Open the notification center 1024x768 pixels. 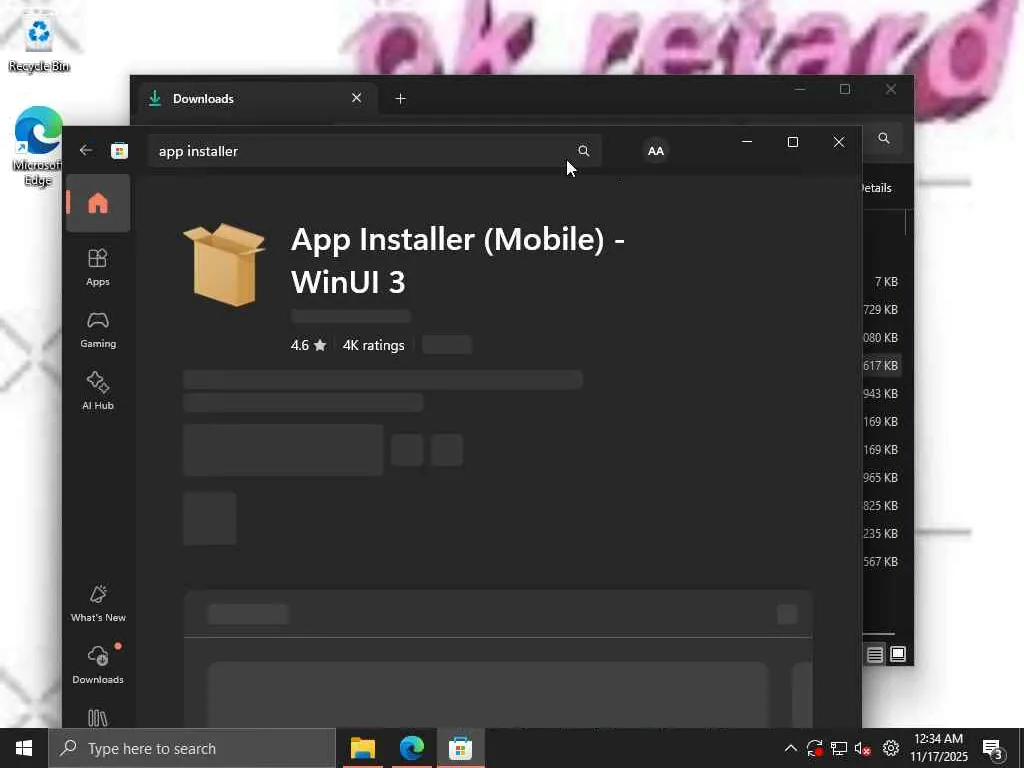tap(993, 749)
